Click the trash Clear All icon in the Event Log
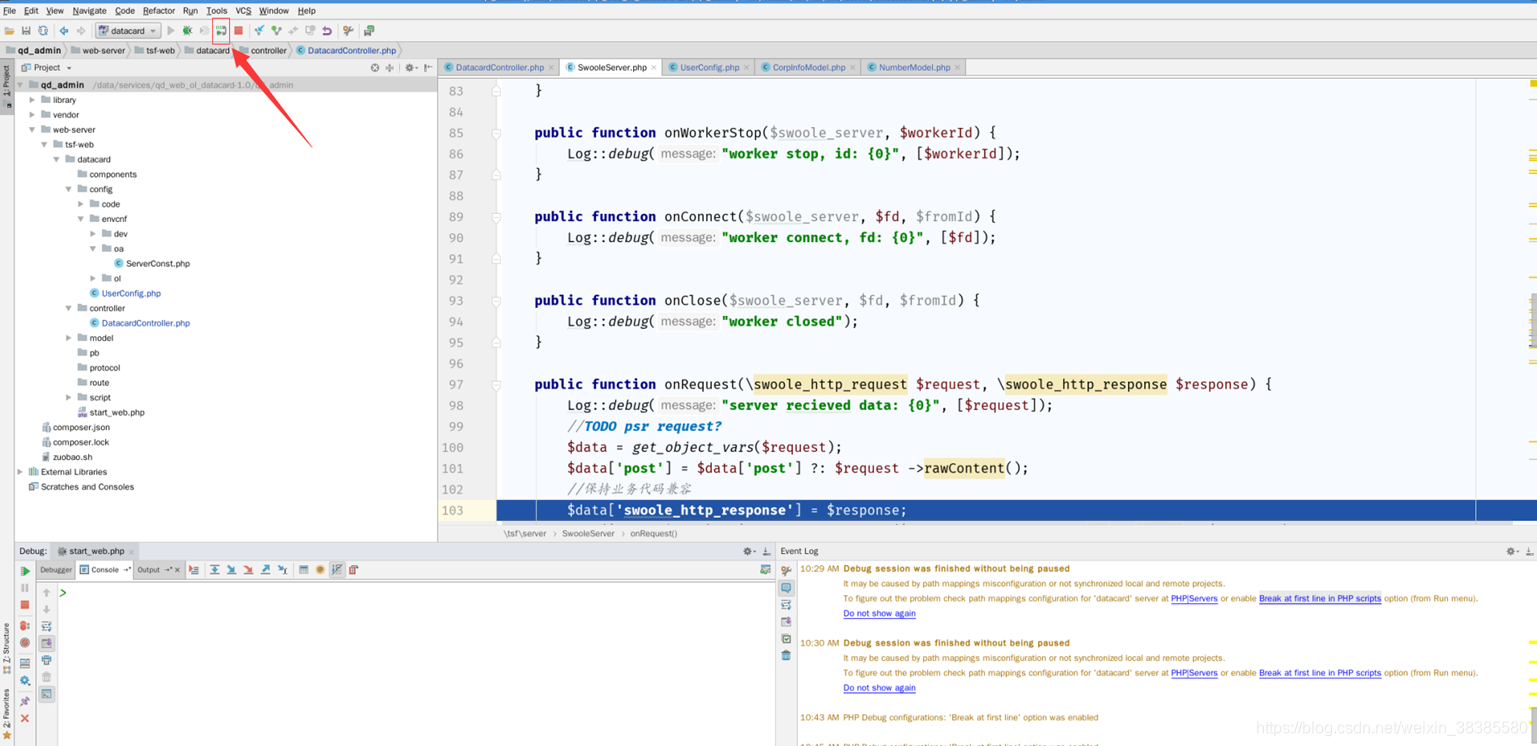This screenshot has width=1537, height=746. pos(786,655)
